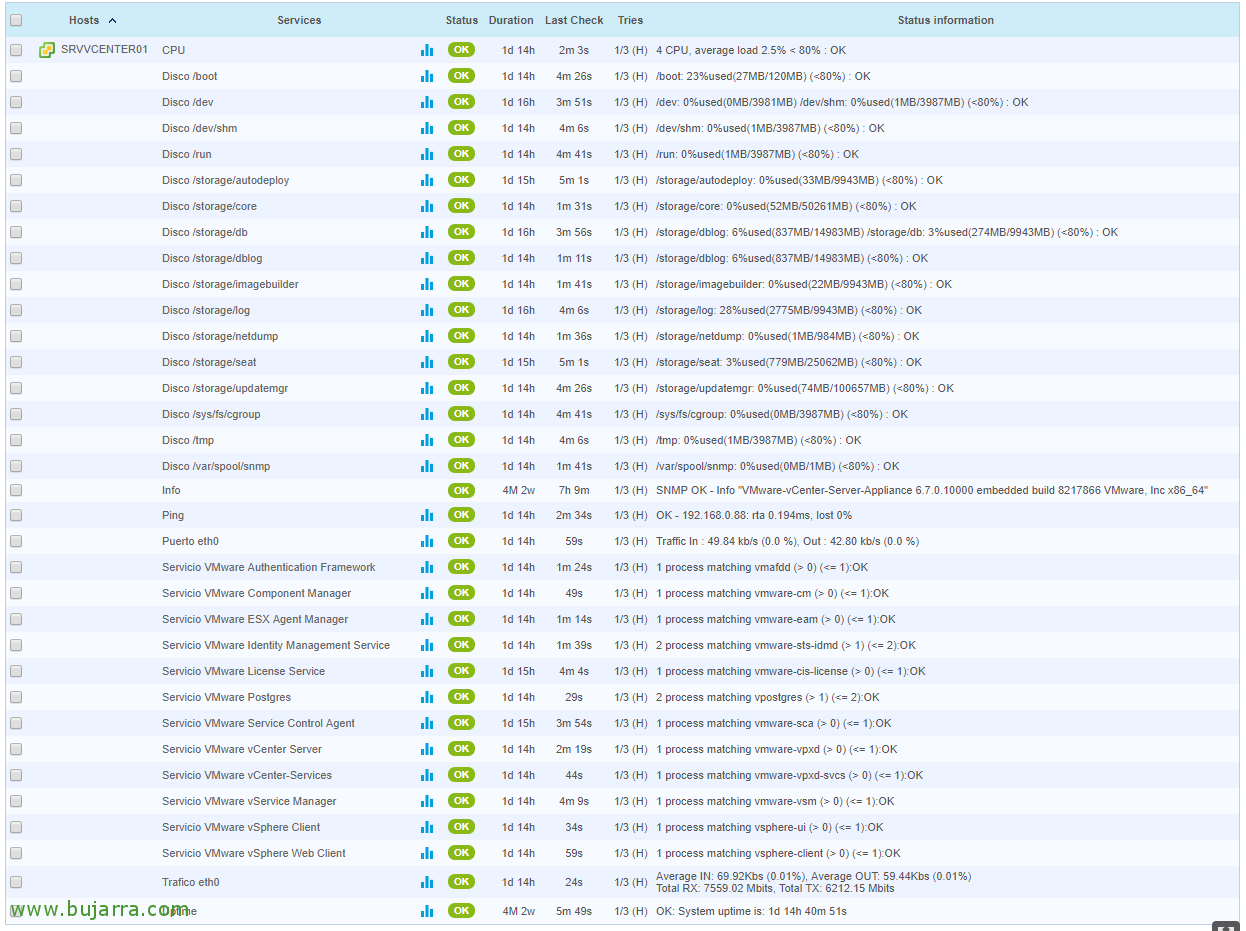Open the graph icon for VMware Postgres service
The image size is (1246, 931).
427,696
